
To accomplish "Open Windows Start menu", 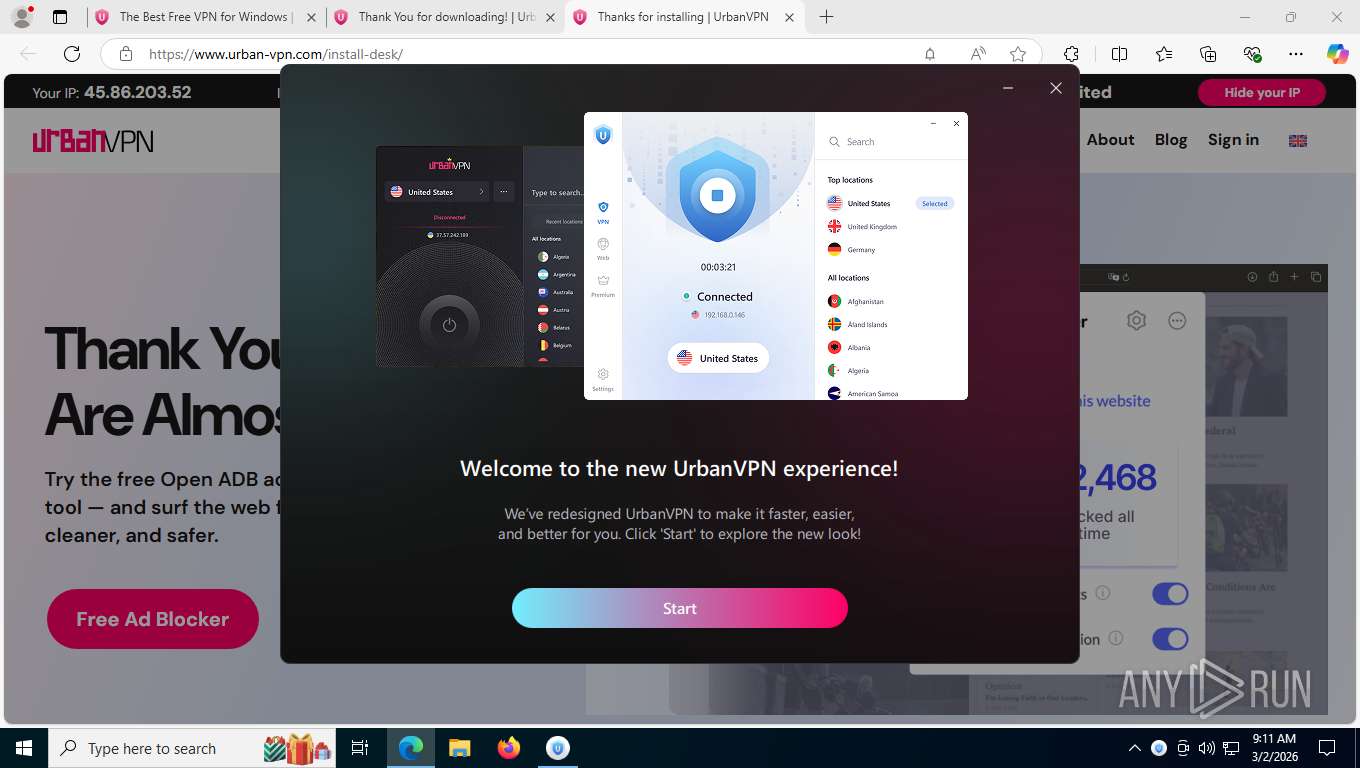I will 23,748.
